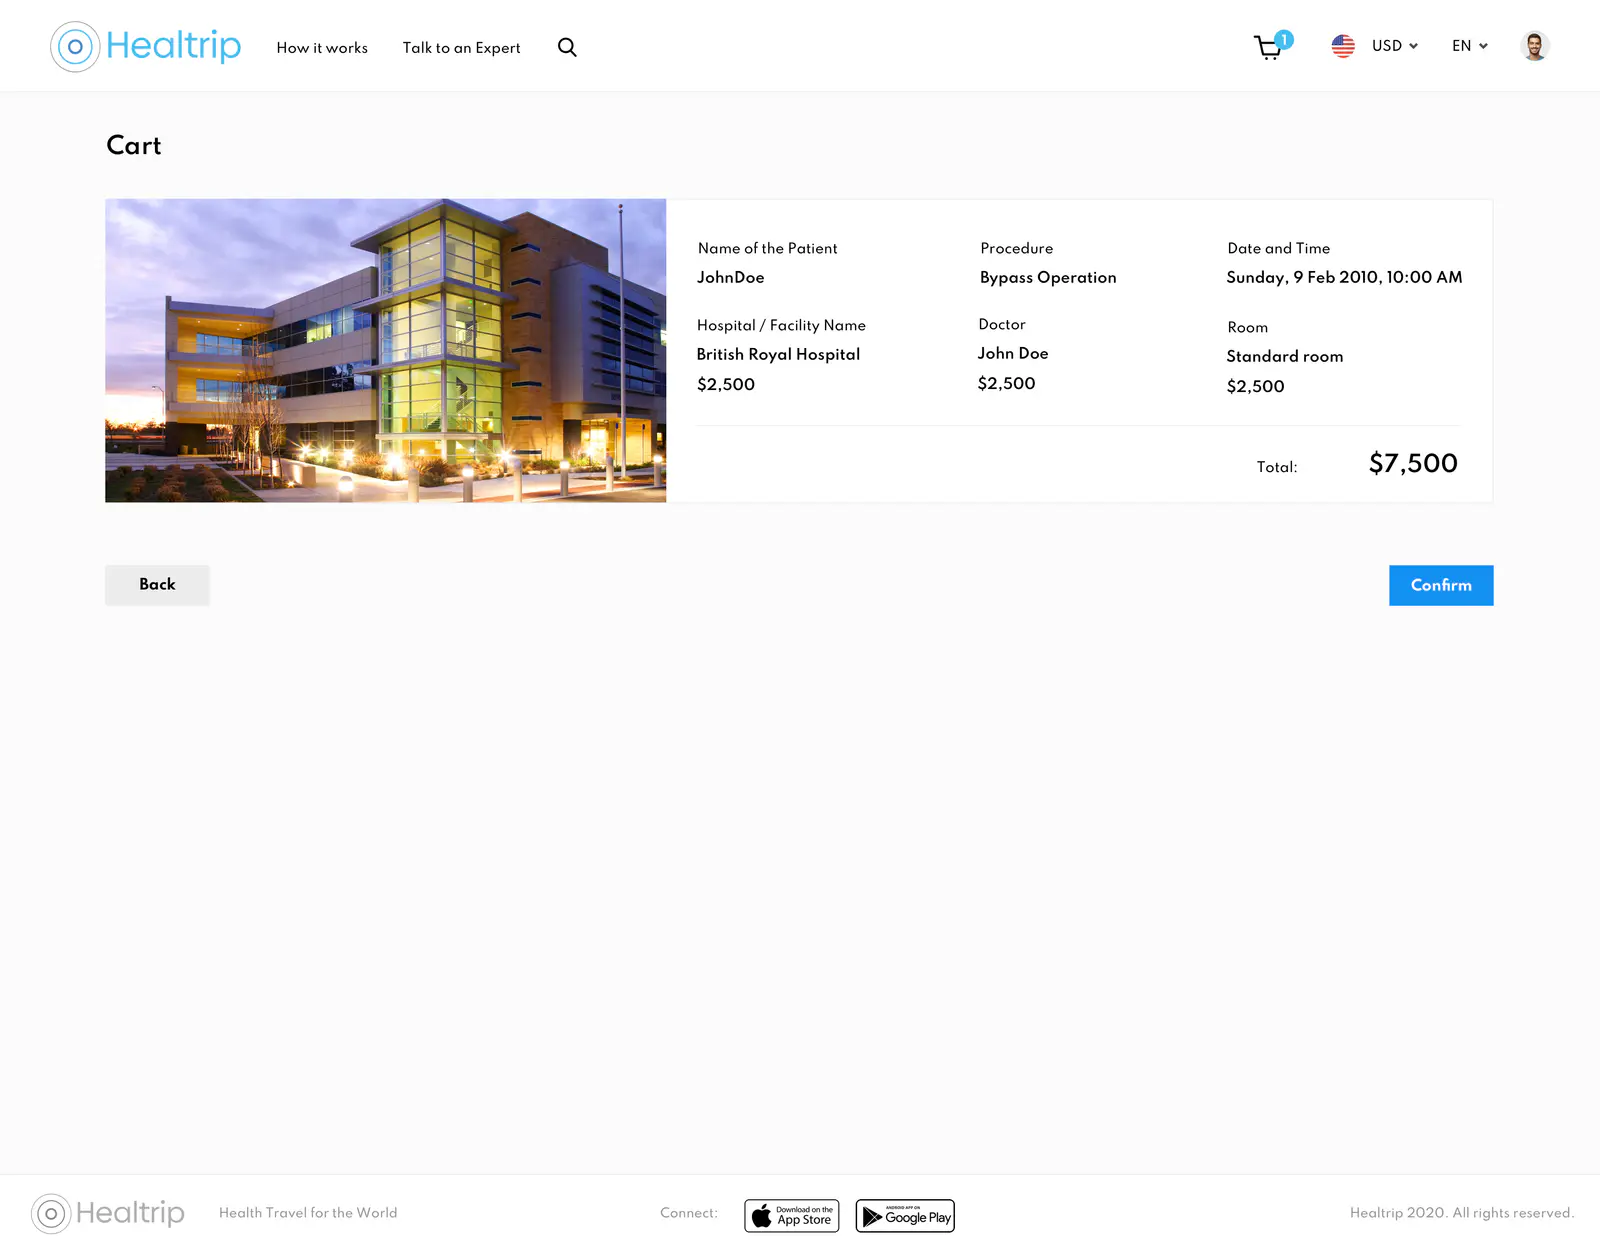Open the How it works menu item
Viewport: 1600px width, 1254px height.
322,48
